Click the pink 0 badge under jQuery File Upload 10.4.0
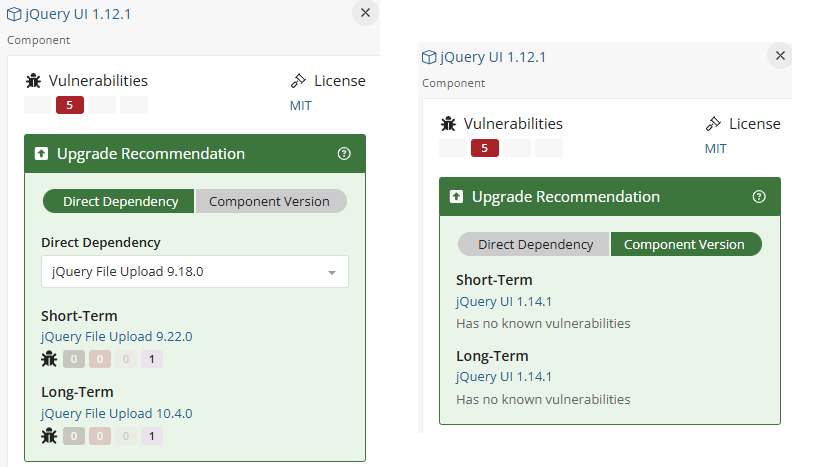Image resolution: width=817 pixels, height=467 pixels. pos(100,436)
